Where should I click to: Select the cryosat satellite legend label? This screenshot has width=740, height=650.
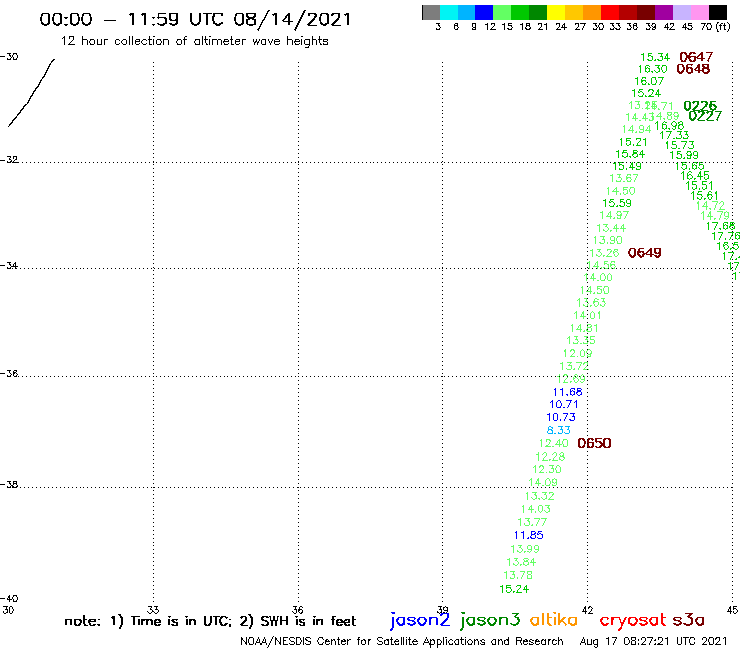coord(632,620)
